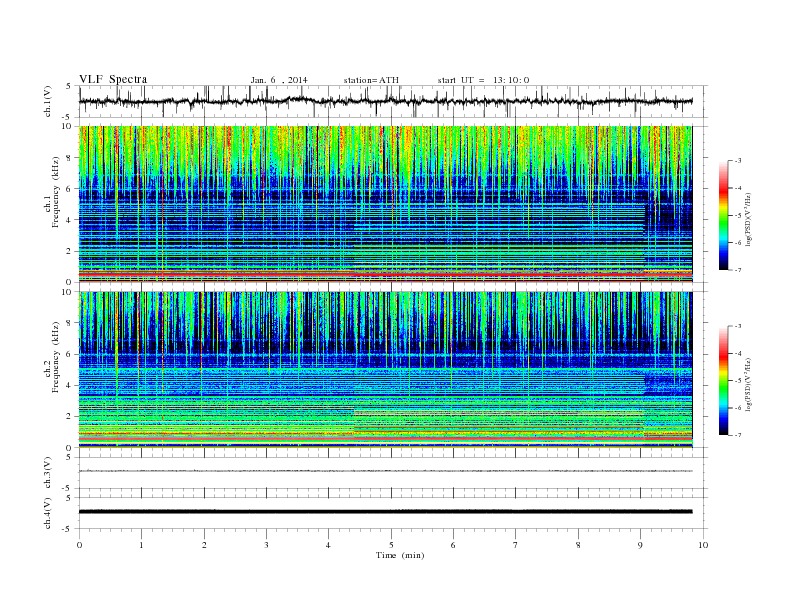Click the "7" tick on the time axis

pyautogui.click(x=516, y=545)
